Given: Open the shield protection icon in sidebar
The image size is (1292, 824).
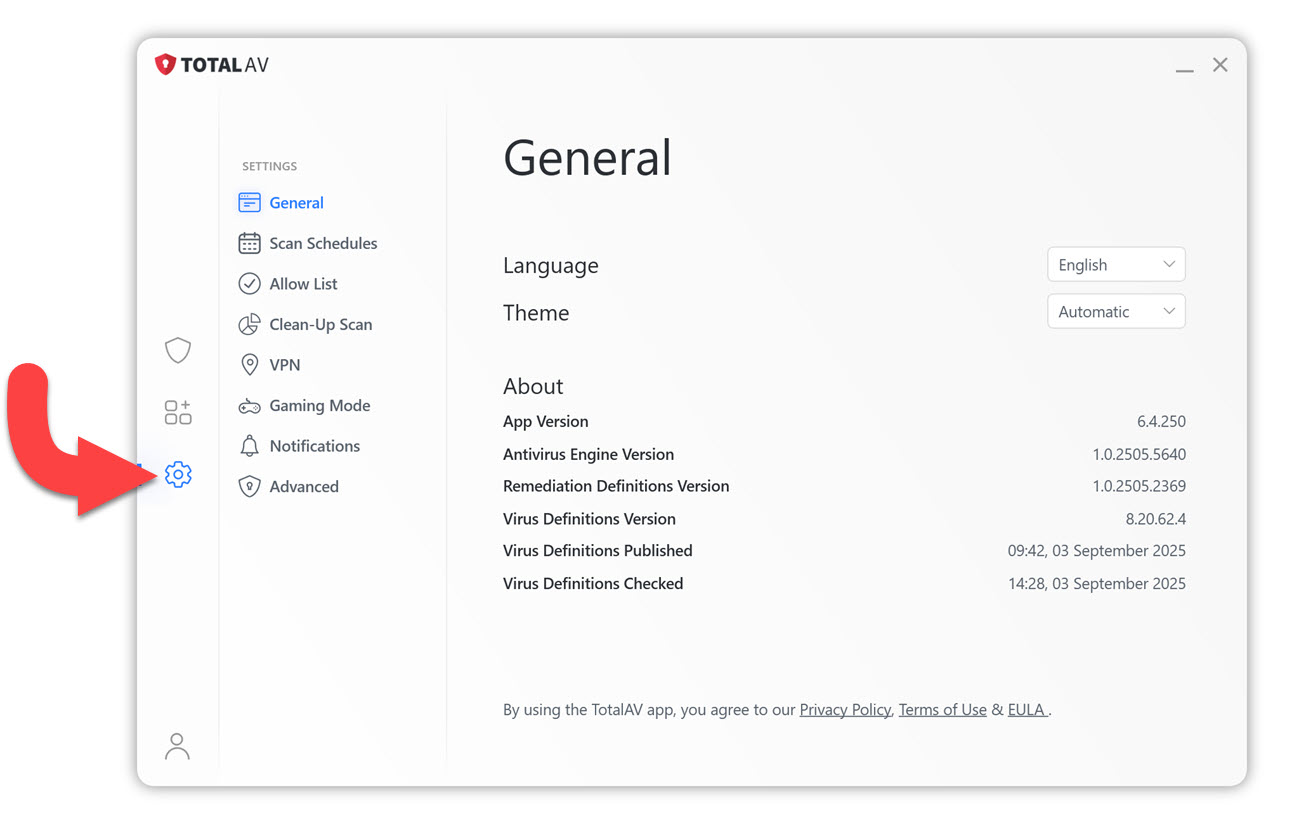Looking at the screenshot, I should pos(178,350).
